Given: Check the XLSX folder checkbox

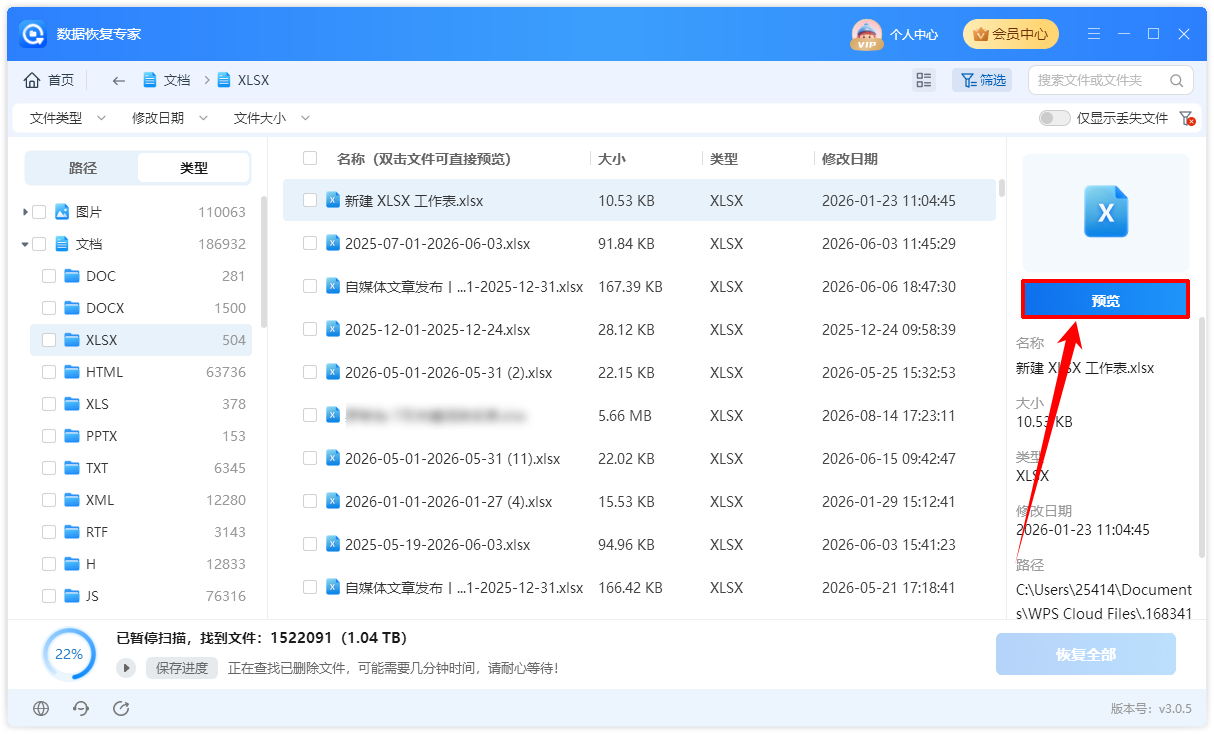Looking at the screenshot, I should pos(48,340).
